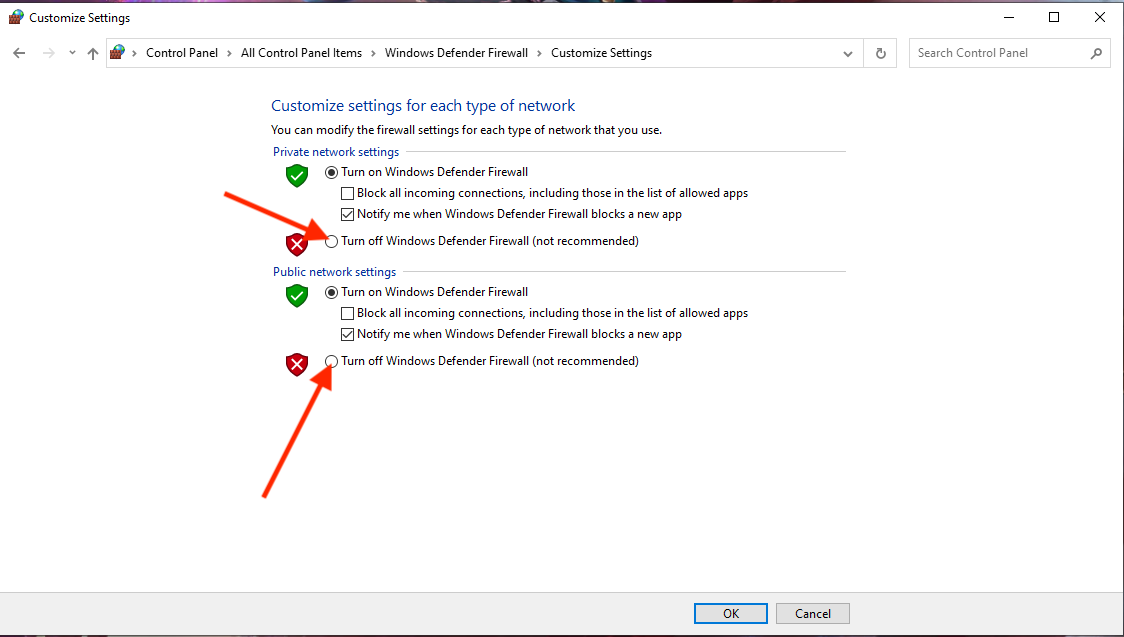Viewport: 1124px width, 637px height.
Task: Expand chevron after Control Panel breadcrumb
Action: (x=229, y=53)
